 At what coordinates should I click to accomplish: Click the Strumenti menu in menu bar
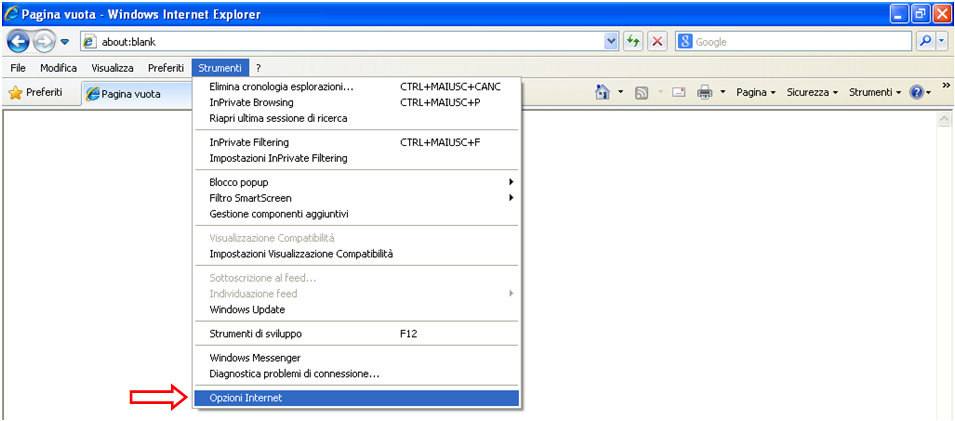tap(220, 68)
